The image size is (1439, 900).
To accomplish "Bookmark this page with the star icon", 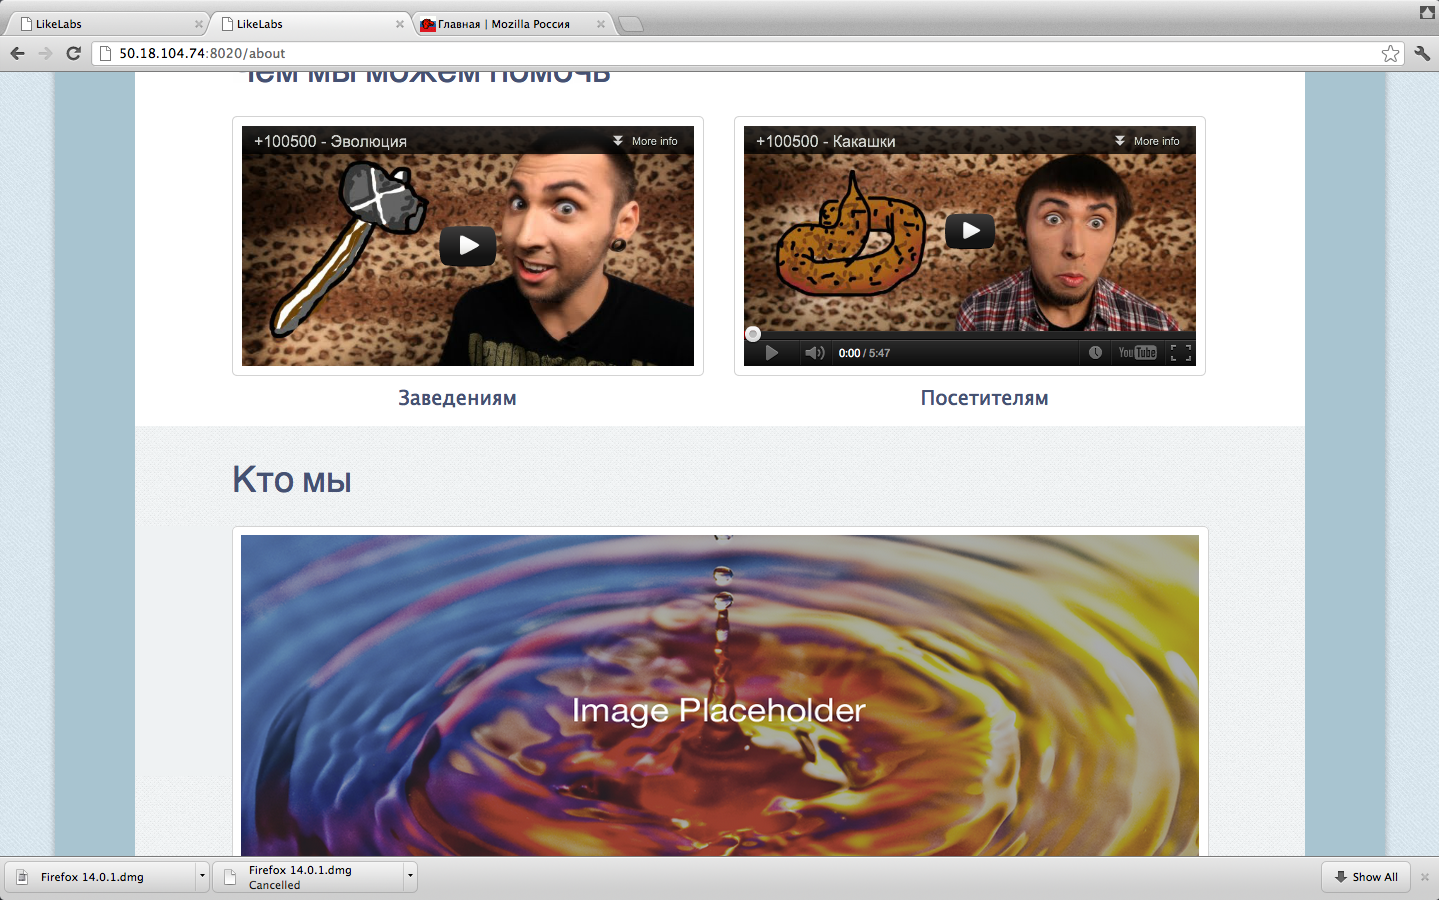I will pos(1390,53).
